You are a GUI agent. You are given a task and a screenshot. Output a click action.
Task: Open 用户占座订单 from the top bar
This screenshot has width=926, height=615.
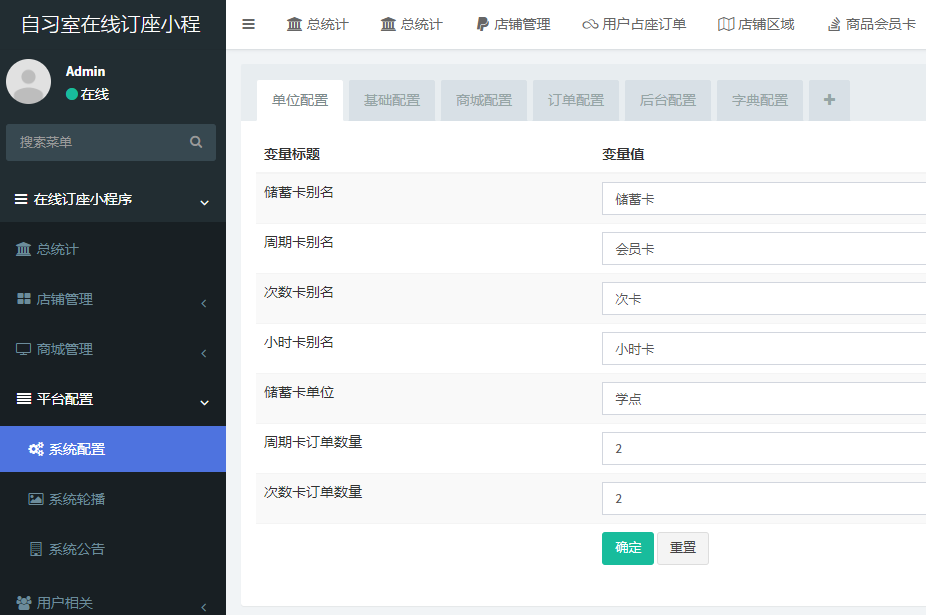634,24
